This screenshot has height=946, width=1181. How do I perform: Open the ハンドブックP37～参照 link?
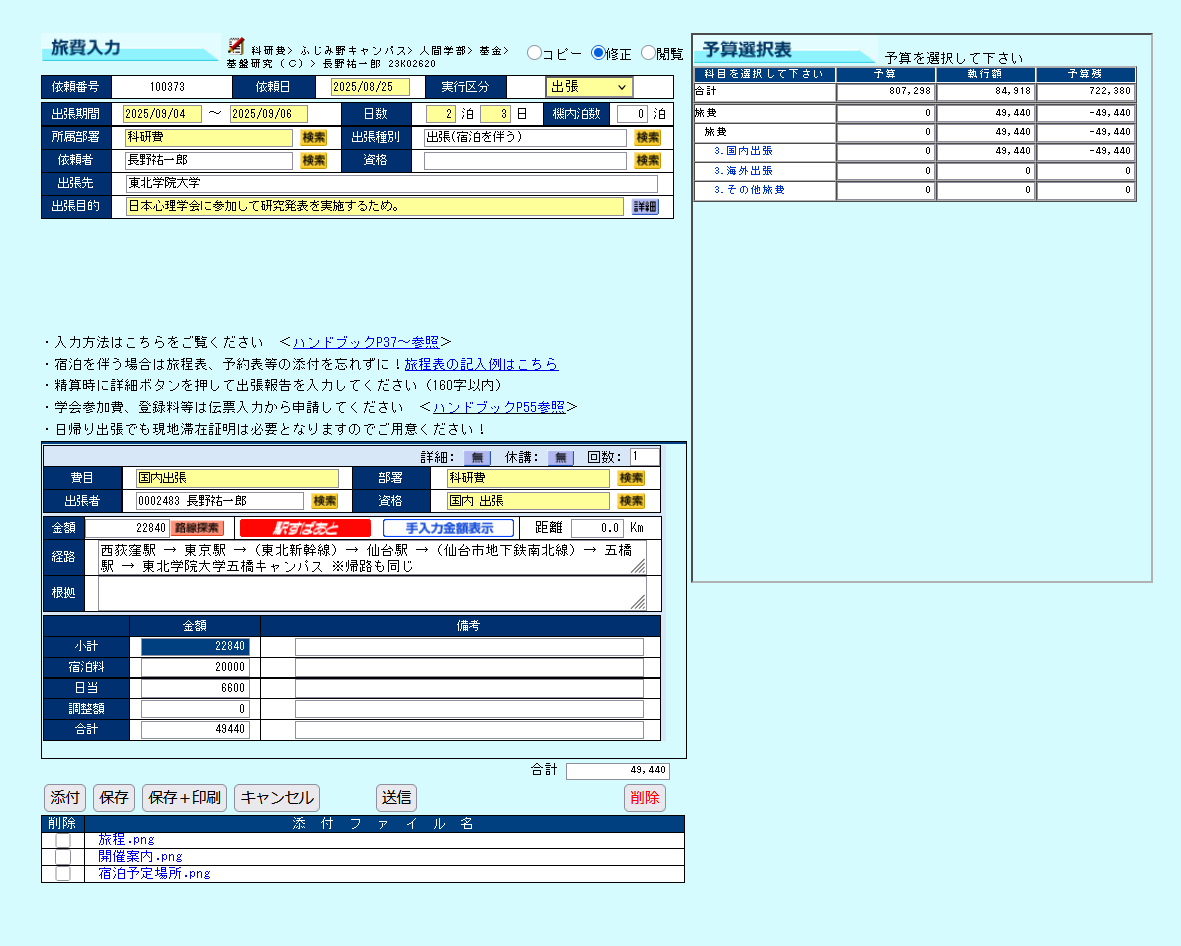366,342
